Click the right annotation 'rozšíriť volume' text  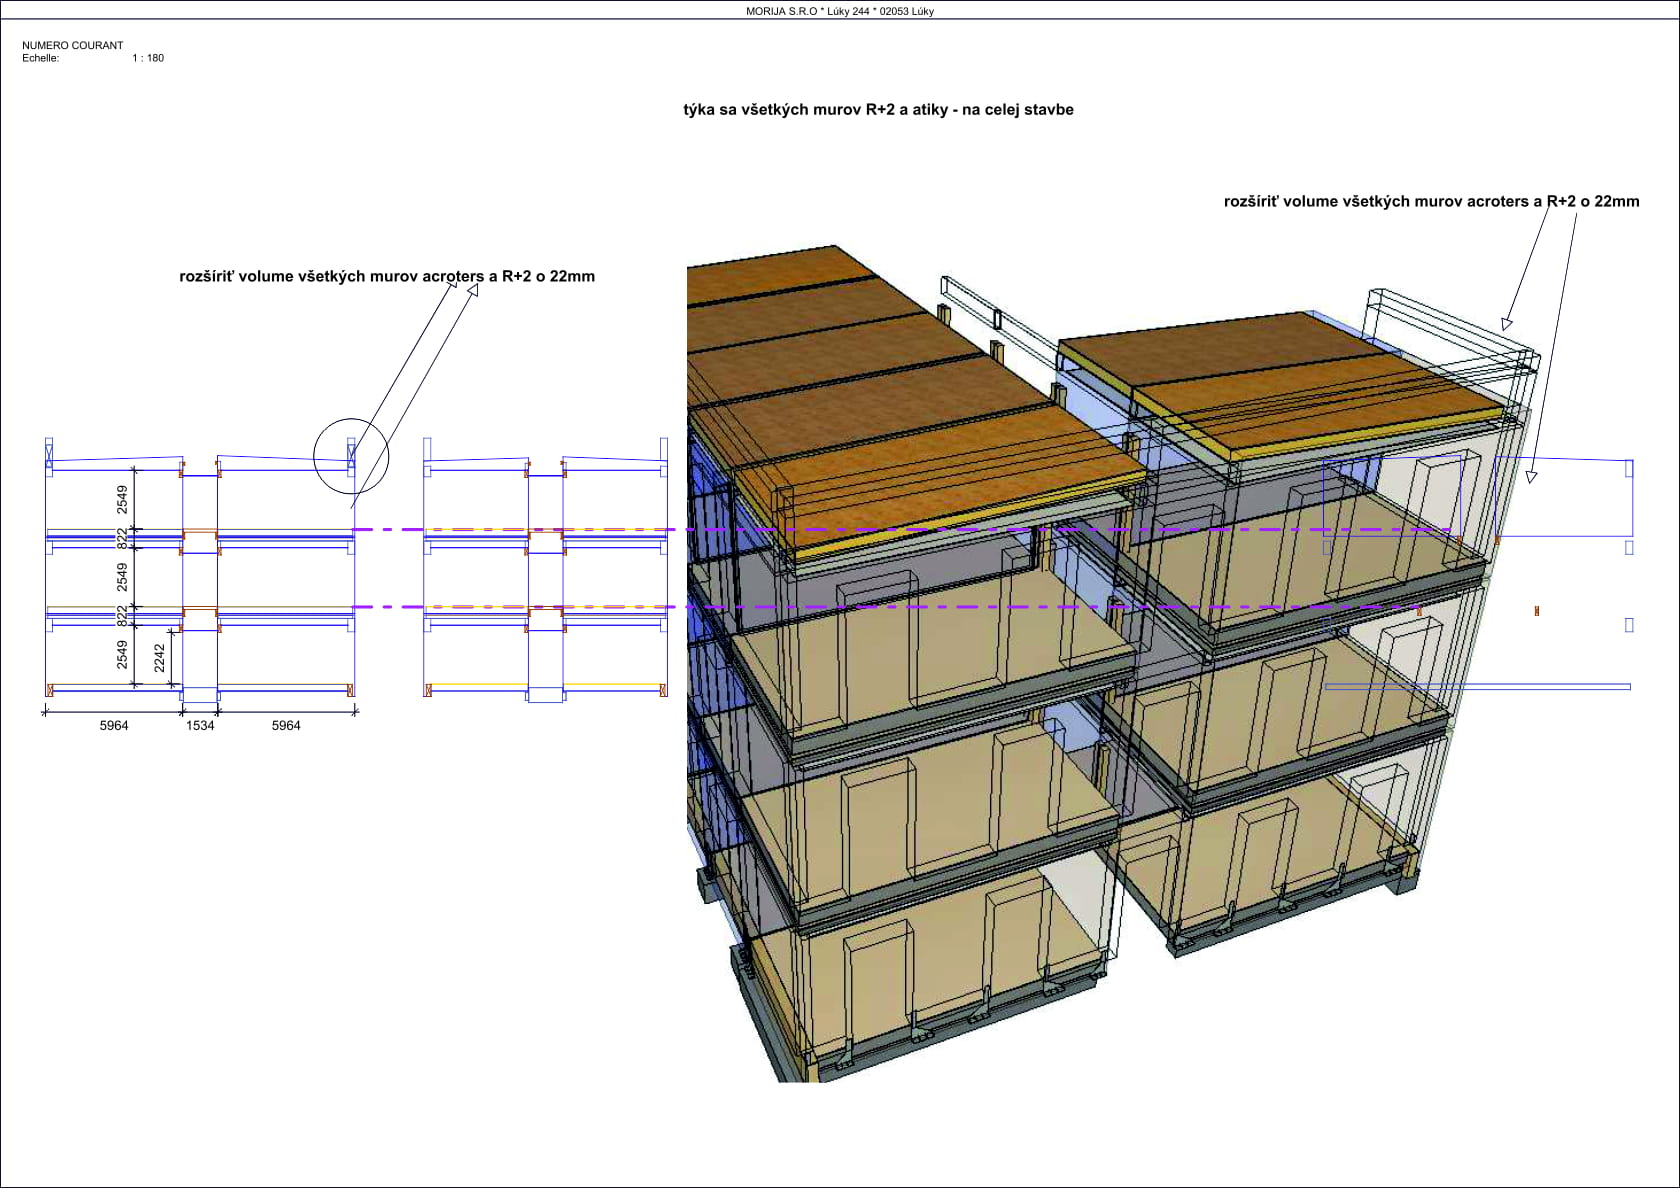pyautogui.click(x=1431, y=201)
